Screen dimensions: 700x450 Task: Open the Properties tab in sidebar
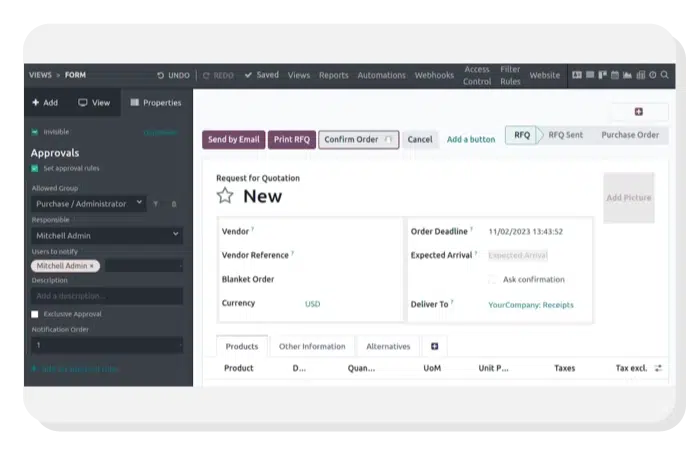[156, 103]
